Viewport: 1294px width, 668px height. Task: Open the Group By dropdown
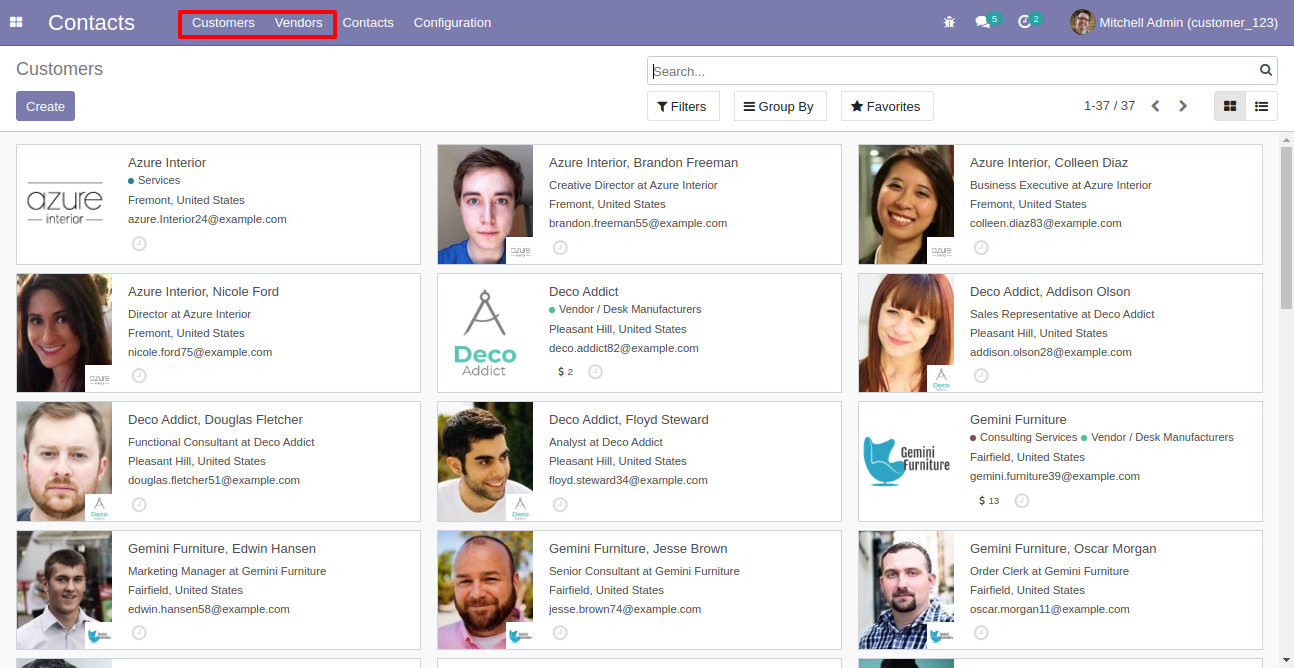[780, 106]
